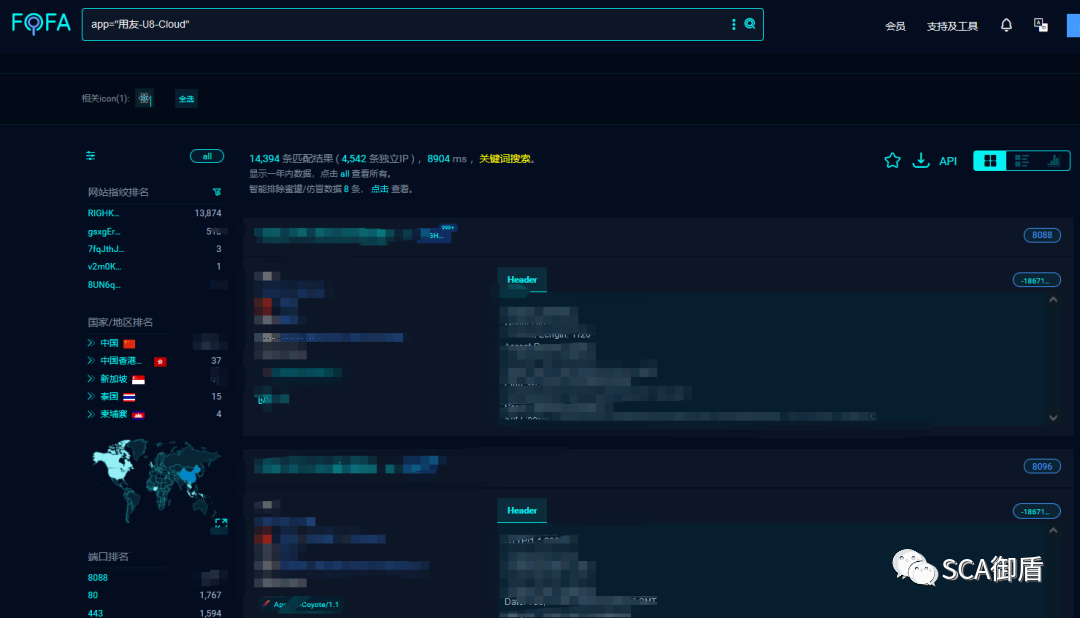Click second result's -18671... icon hash badge
This screenshot has height=618, width=1080.
tap(1036, 511)
